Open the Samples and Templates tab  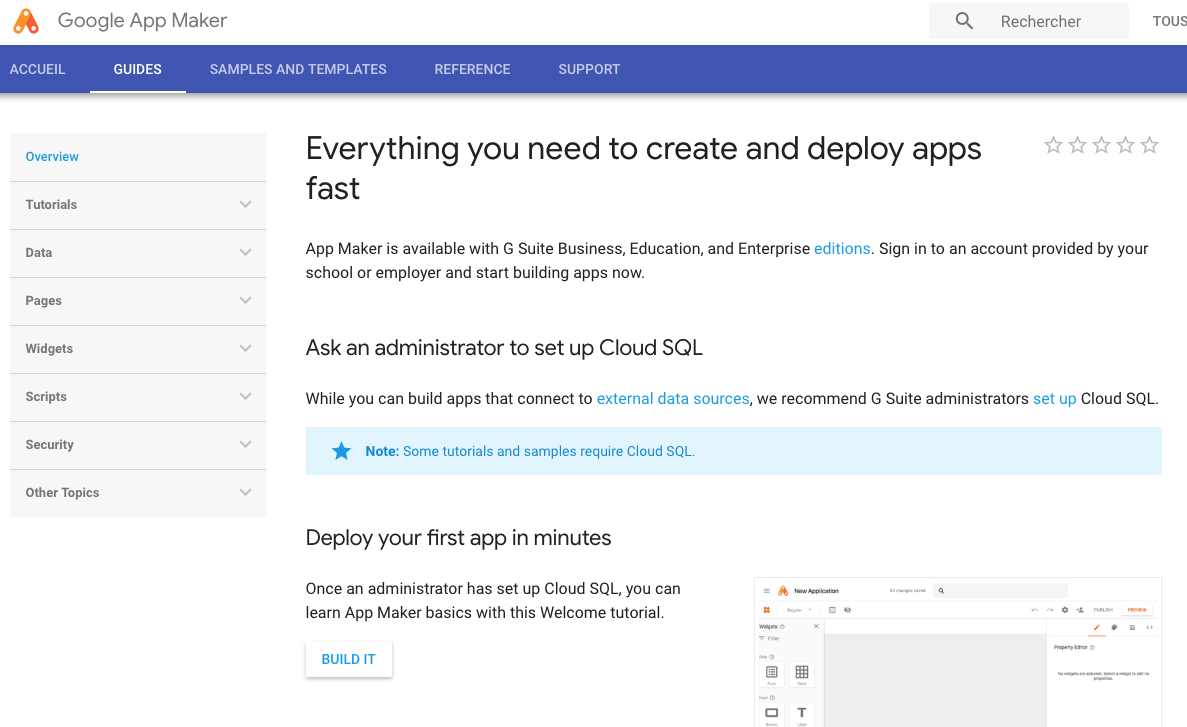(x=298, y=69)
